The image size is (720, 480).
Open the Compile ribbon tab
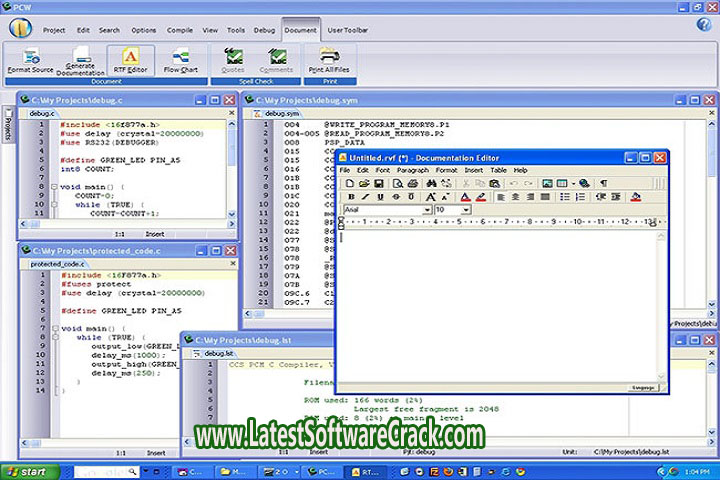[x=178, y=30]
